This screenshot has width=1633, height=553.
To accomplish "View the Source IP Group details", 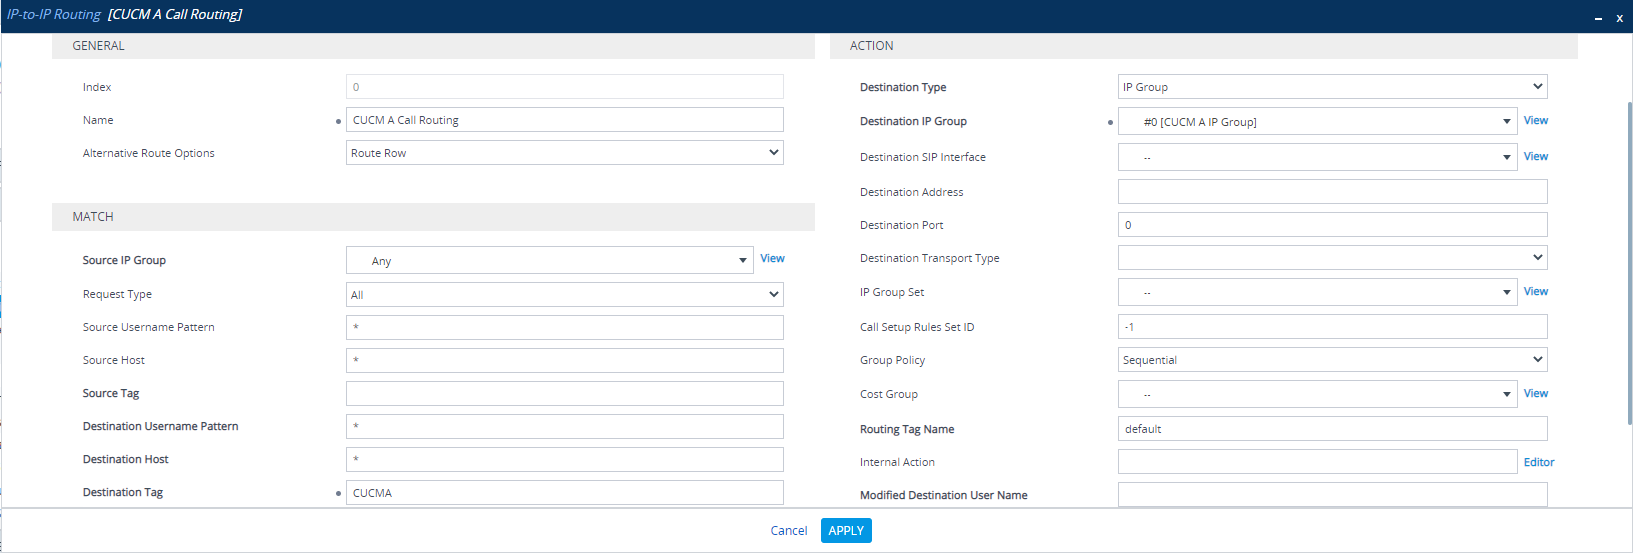I will click(x=772, y=258).
